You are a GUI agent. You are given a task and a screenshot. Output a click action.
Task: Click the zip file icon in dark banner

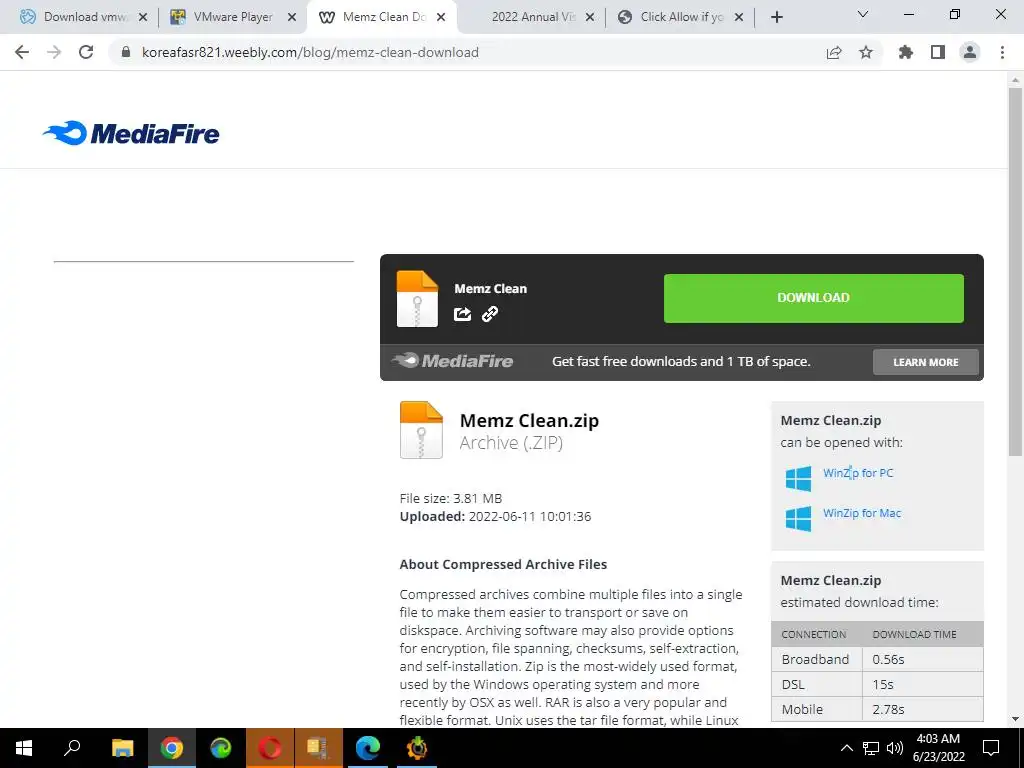point(417,298)
